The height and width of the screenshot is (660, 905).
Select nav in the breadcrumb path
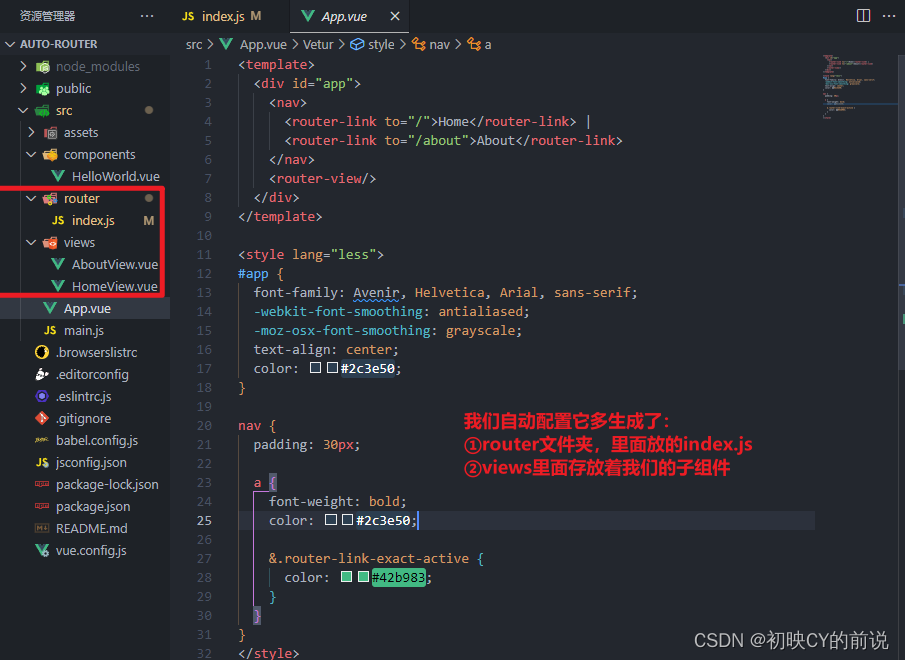439,44
